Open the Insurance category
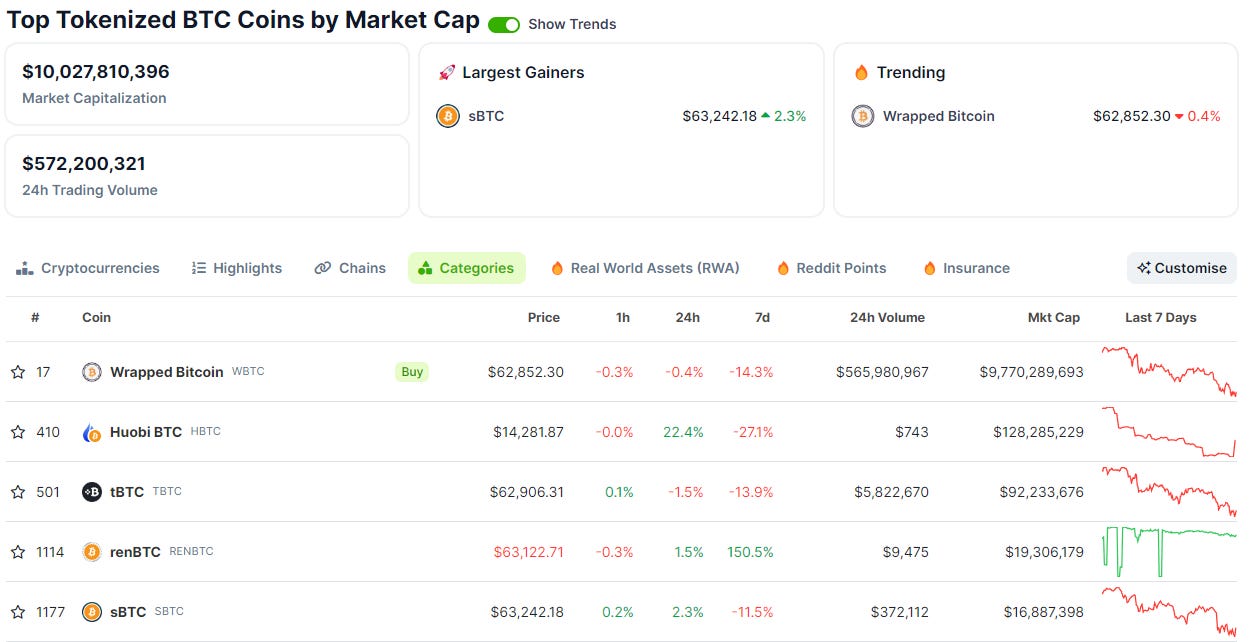1249x642 pixels. coord(966,268)
